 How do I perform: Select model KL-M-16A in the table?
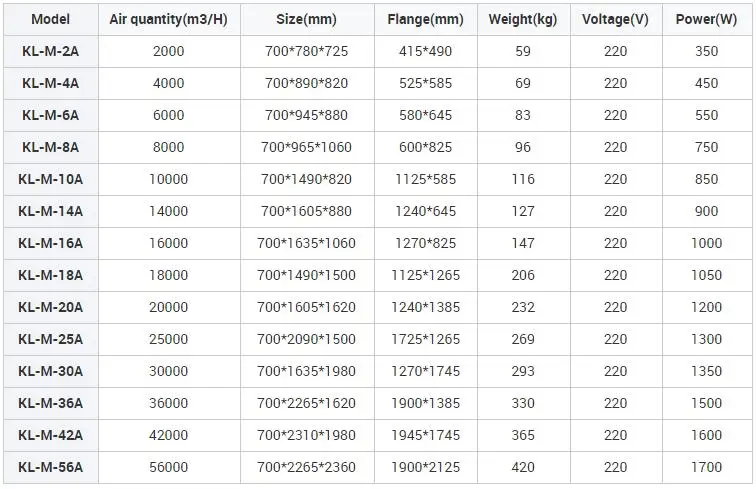50,243
